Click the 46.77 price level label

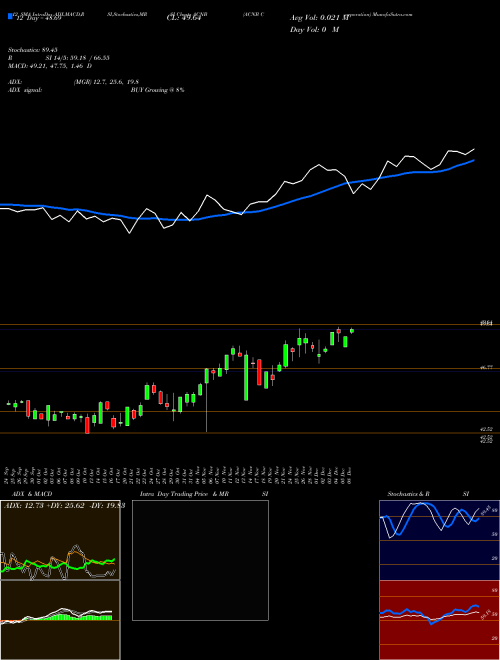pyautogui.click(x=487, y=367)
